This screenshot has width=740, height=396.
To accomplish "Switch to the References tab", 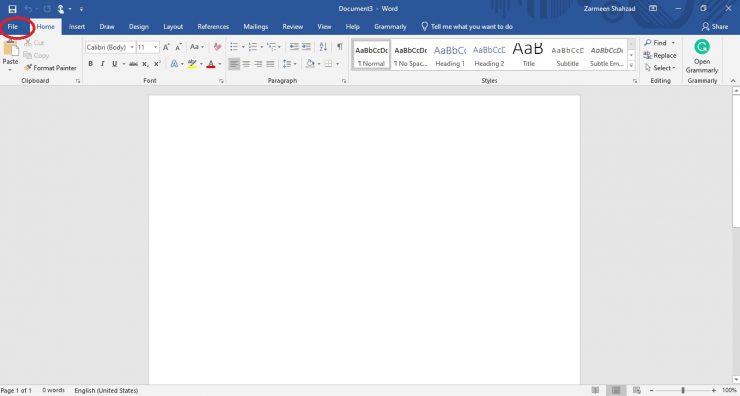I will (213, 26).
